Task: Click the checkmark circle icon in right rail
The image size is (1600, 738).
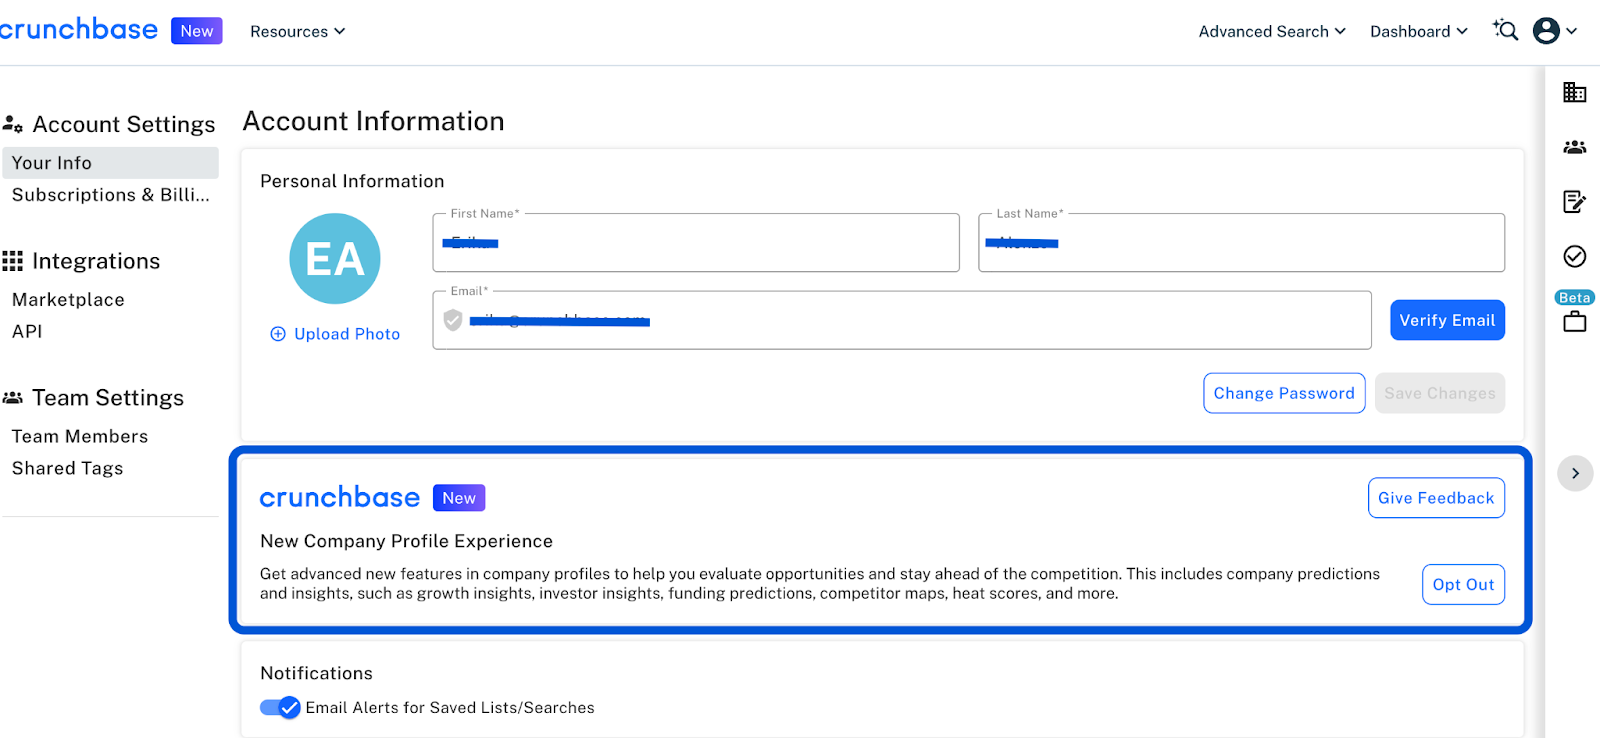Action: coord(1575,257)
